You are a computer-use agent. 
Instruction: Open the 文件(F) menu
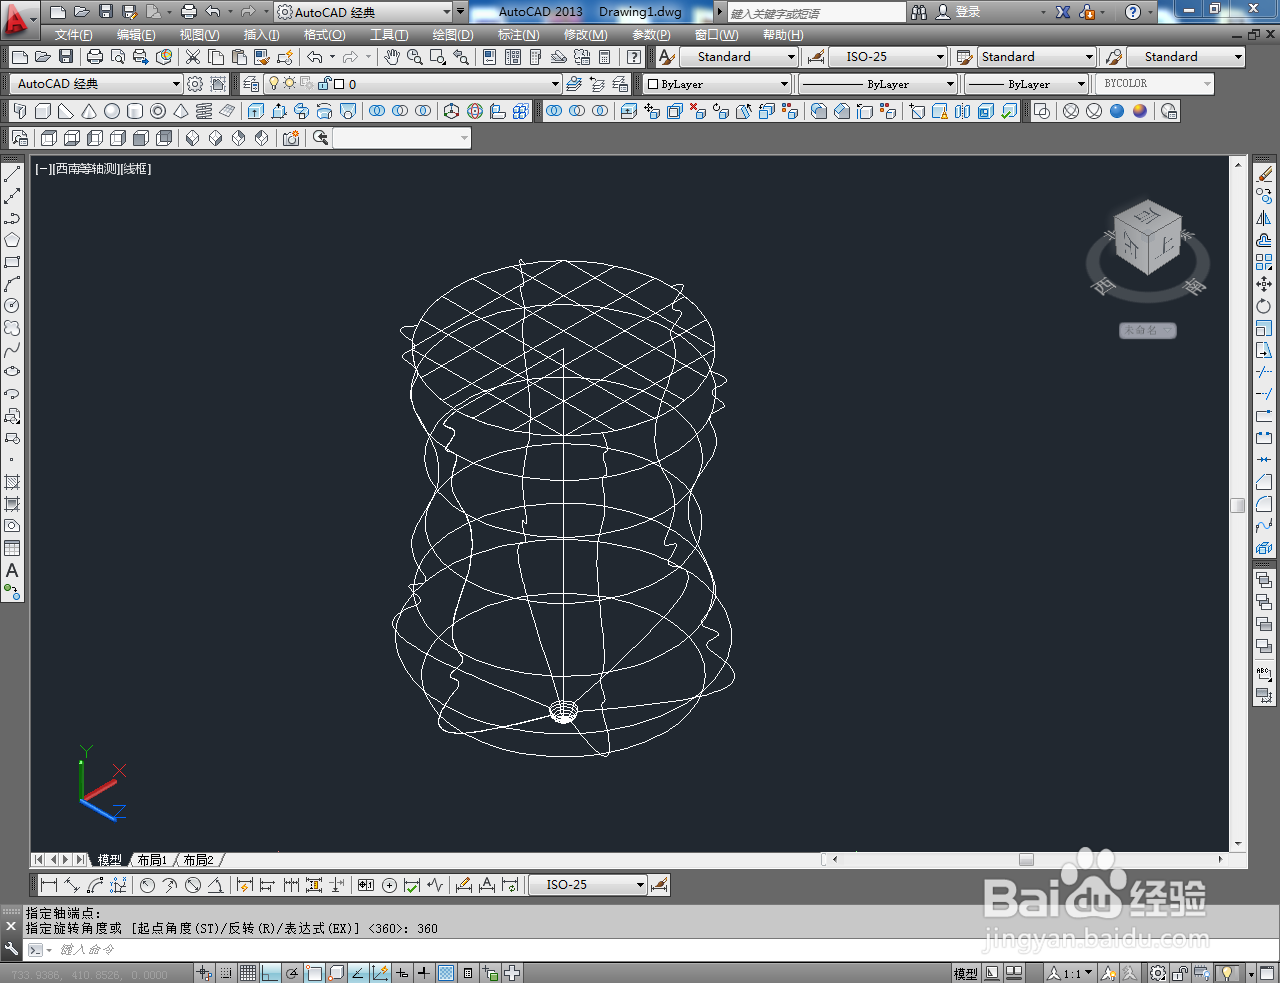pyautogui.click(x=74, y=34)
